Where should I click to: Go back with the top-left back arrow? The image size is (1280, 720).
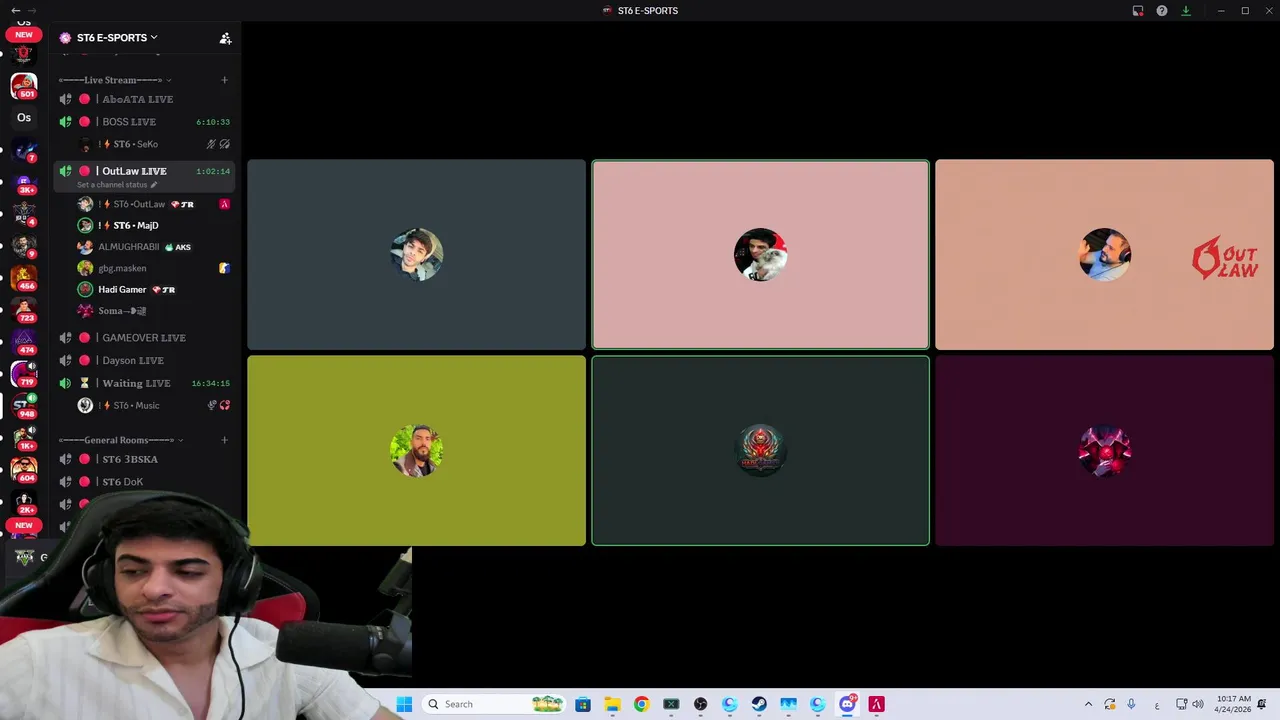15,10
